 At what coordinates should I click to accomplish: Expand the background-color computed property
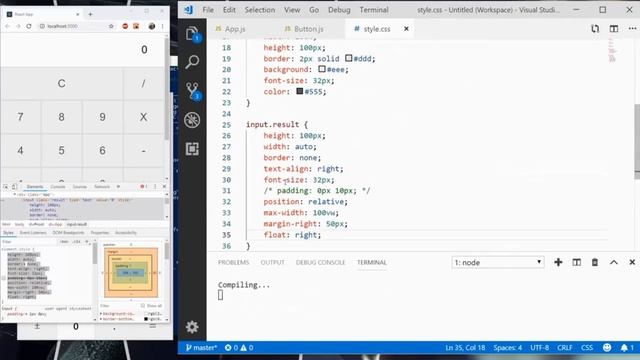pos(101,313)
